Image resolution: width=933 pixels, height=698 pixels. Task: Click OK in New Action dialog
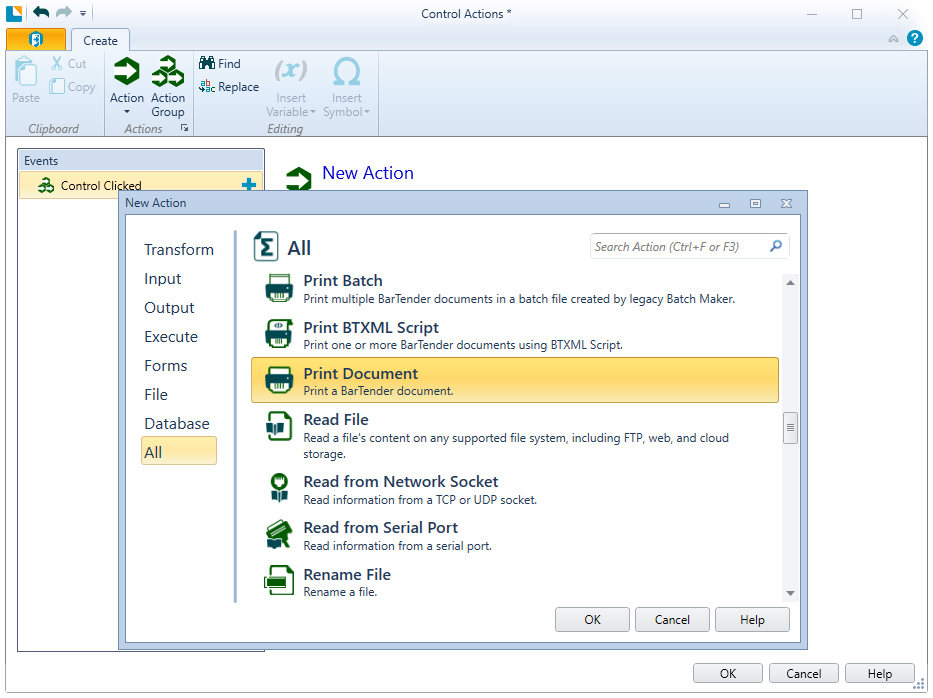pos(592,619)
